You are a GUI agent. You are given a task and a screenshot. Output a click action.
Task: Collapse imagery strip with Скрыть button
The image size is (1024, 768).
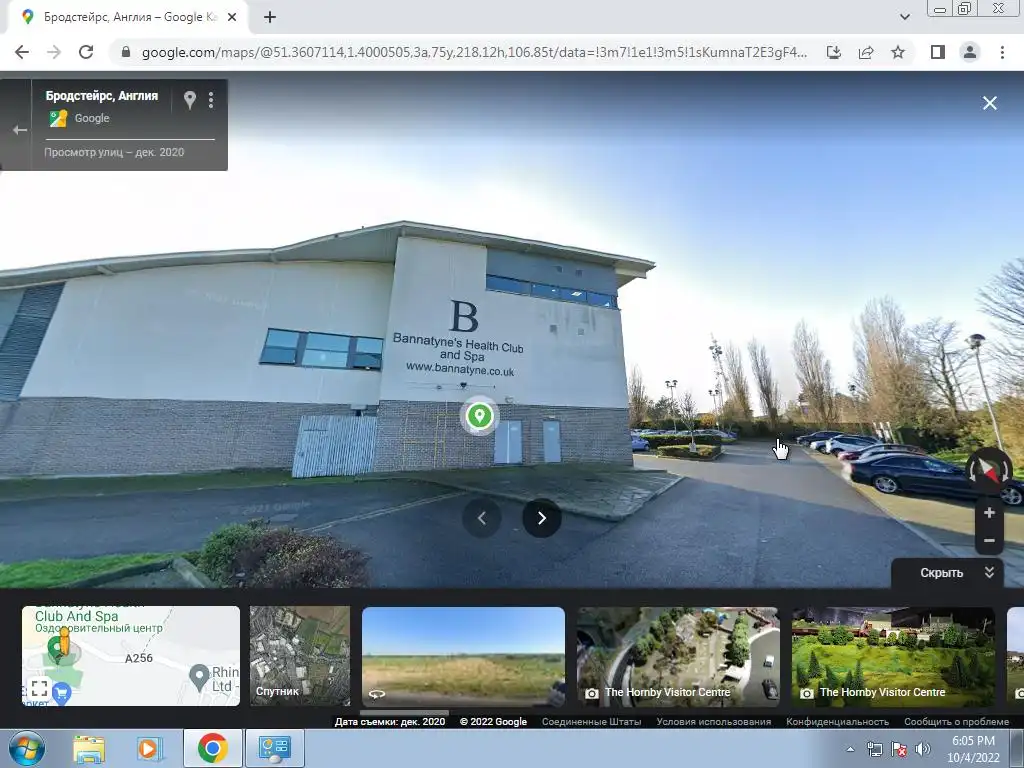pyautogui.click(x=947, y=573)
